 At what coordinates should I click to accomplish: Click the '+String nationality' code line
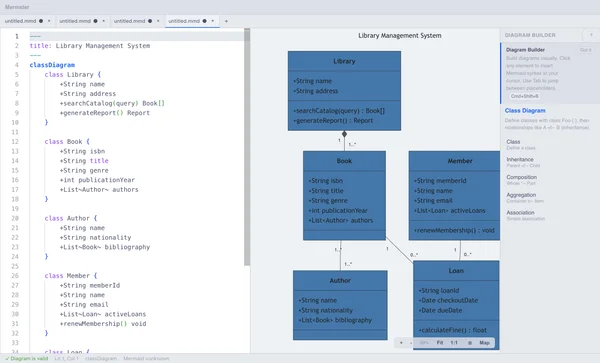point(95,238)
